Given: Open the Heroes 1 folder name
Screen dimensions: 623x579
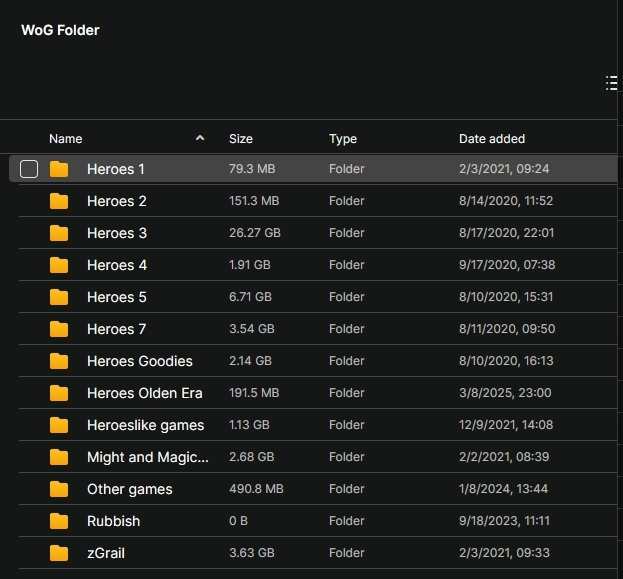Looking at the screenshot, I should (x=116, y=169).
